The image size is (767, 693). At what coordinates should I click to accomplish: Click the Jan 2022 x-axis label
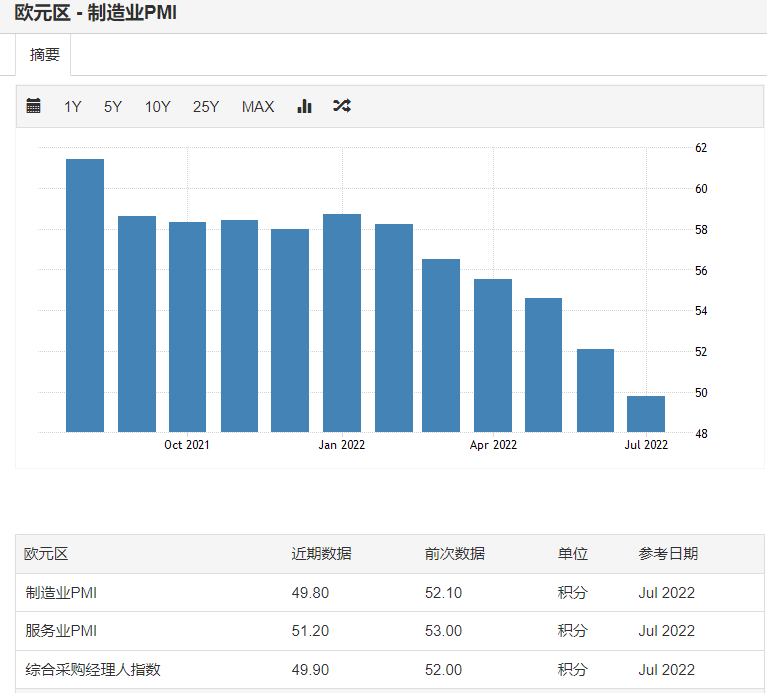coord(342,445)
